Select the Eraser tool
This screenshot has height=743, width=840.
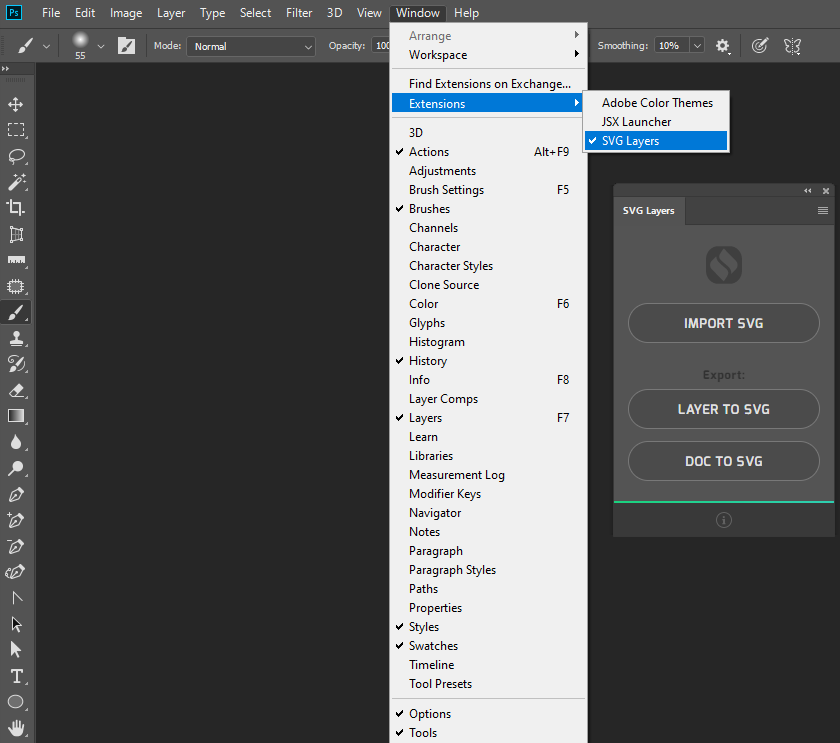click(x=16, y=391)
